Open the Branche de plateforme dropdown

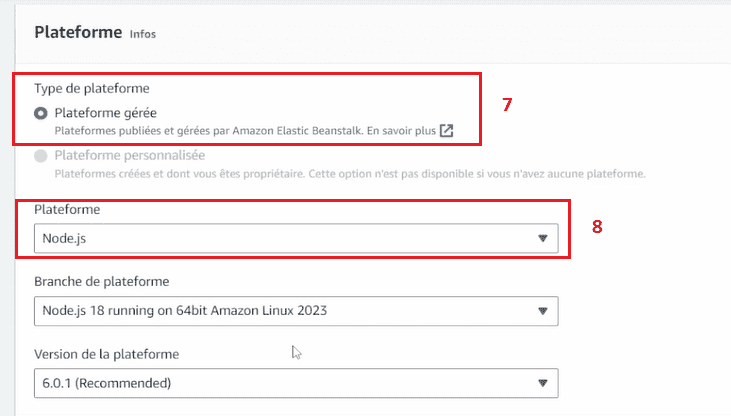tap(296, 311)
